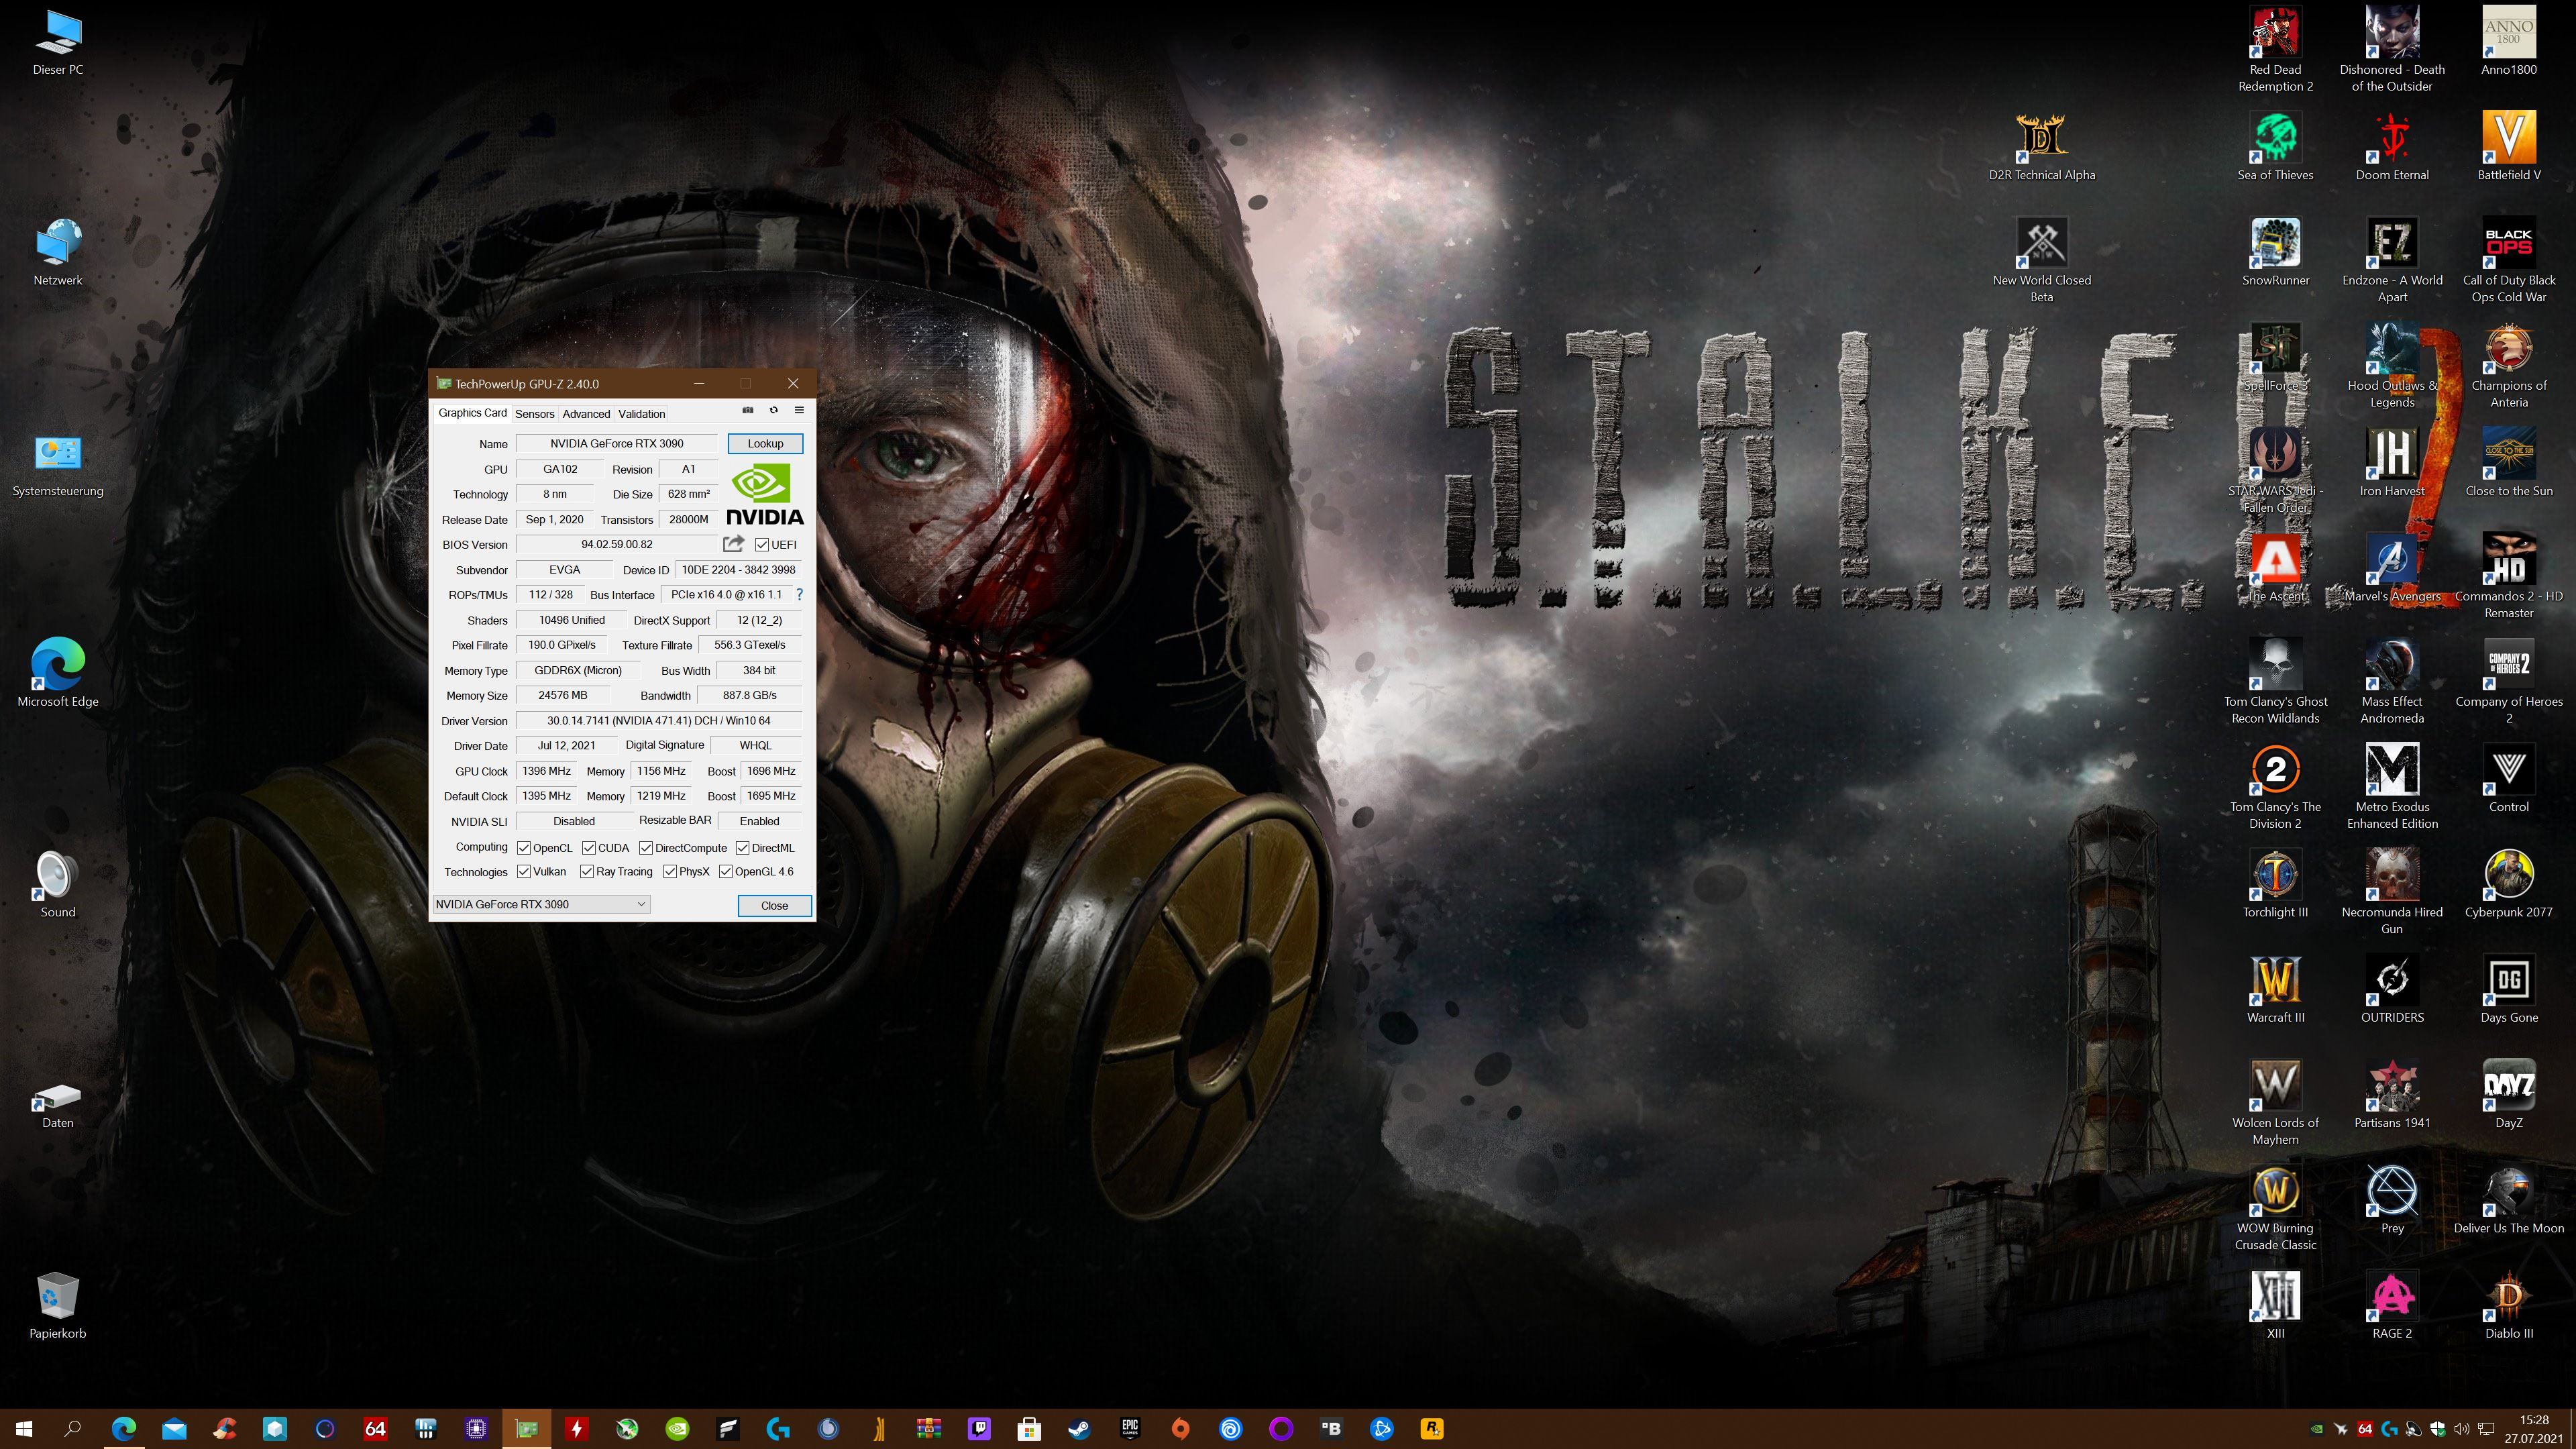Click the Subvendor value EVGA
This screenshot has height=1449, width=2576.
coord(564,569)
